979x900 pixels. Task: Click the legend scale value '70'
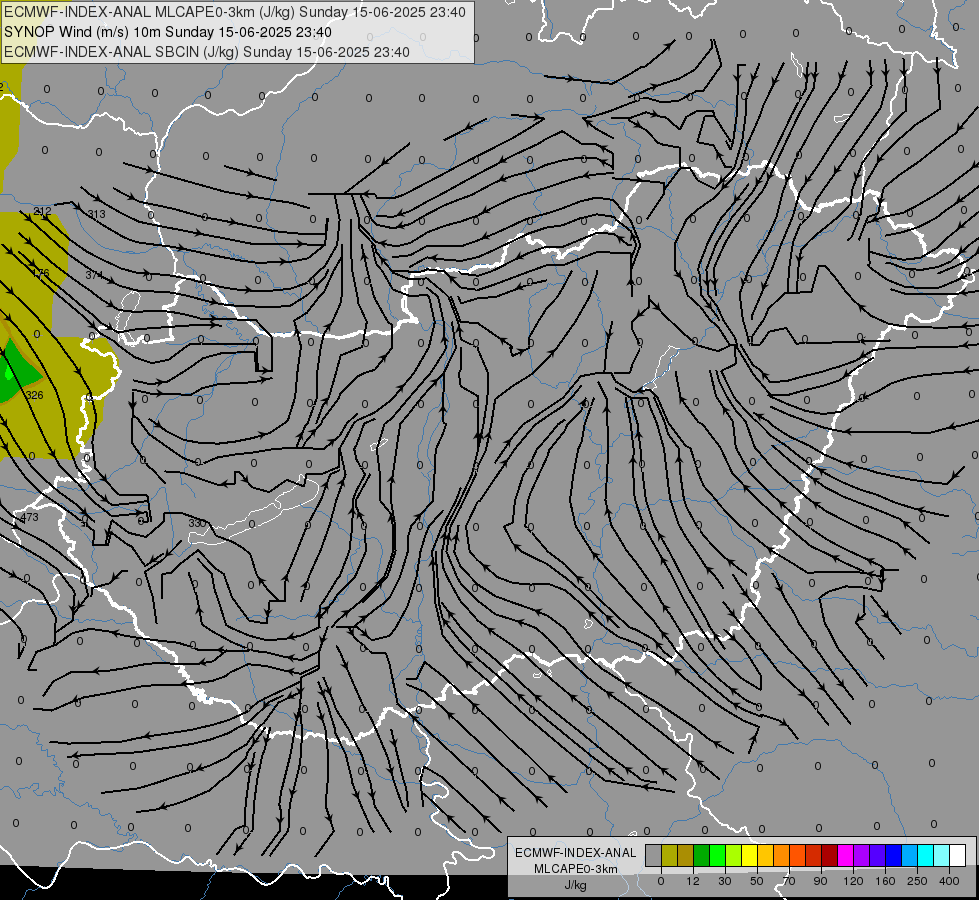(x=789, y=881)
